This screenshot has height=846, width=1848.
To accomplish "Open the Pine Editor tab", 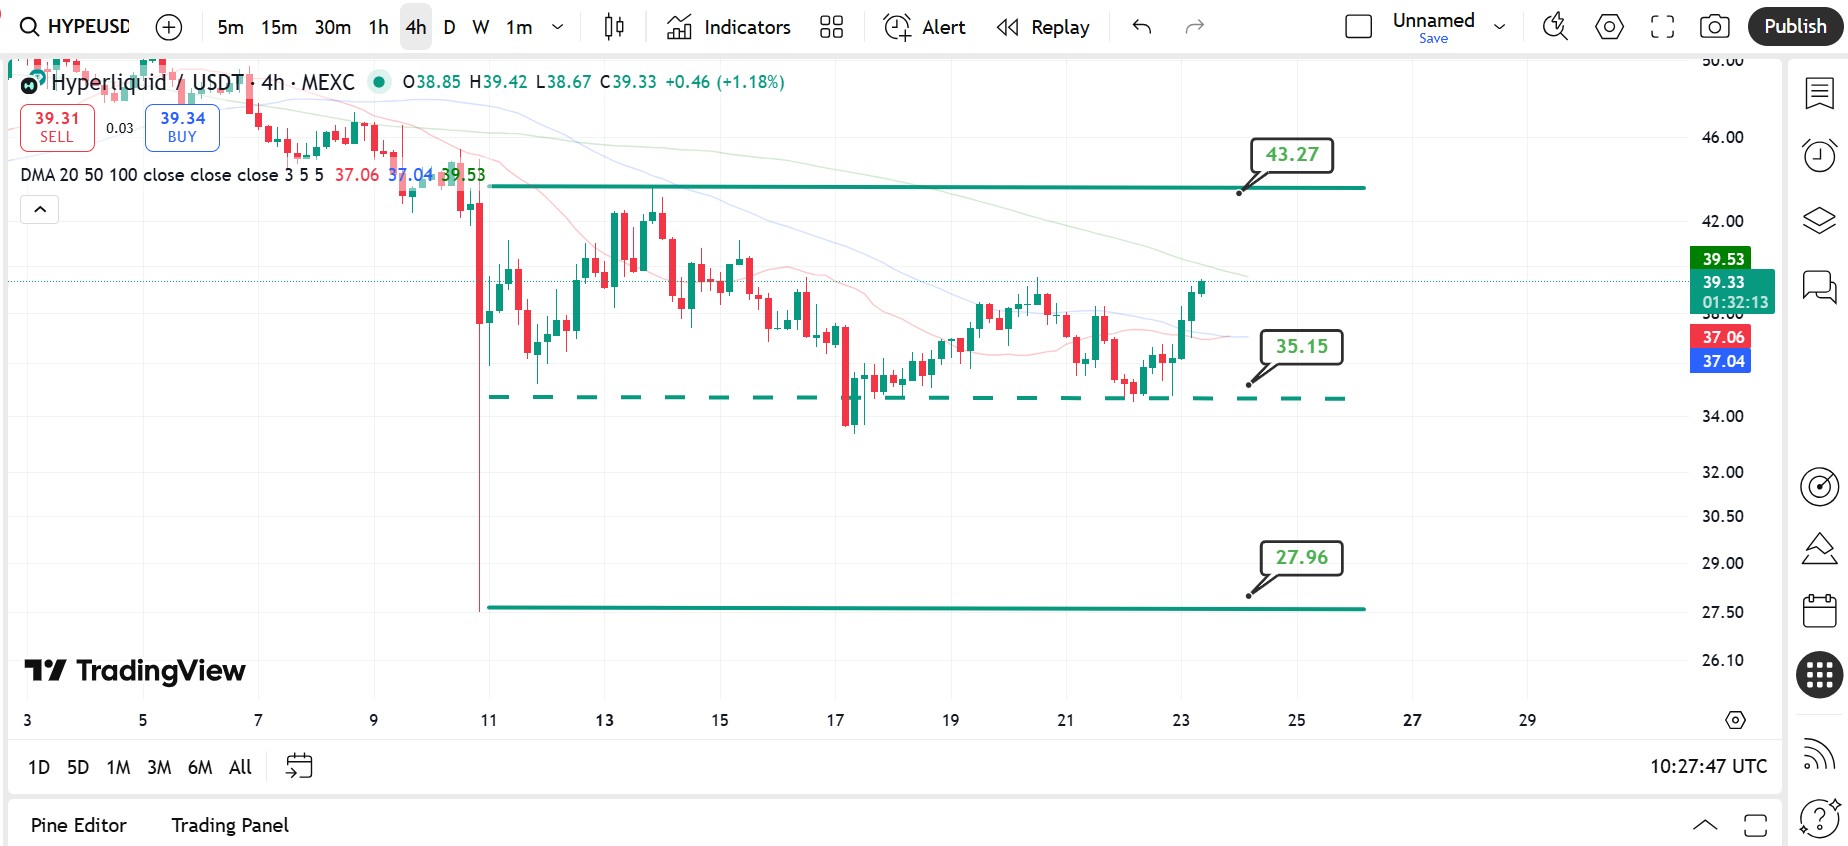I will coord(78,825).
